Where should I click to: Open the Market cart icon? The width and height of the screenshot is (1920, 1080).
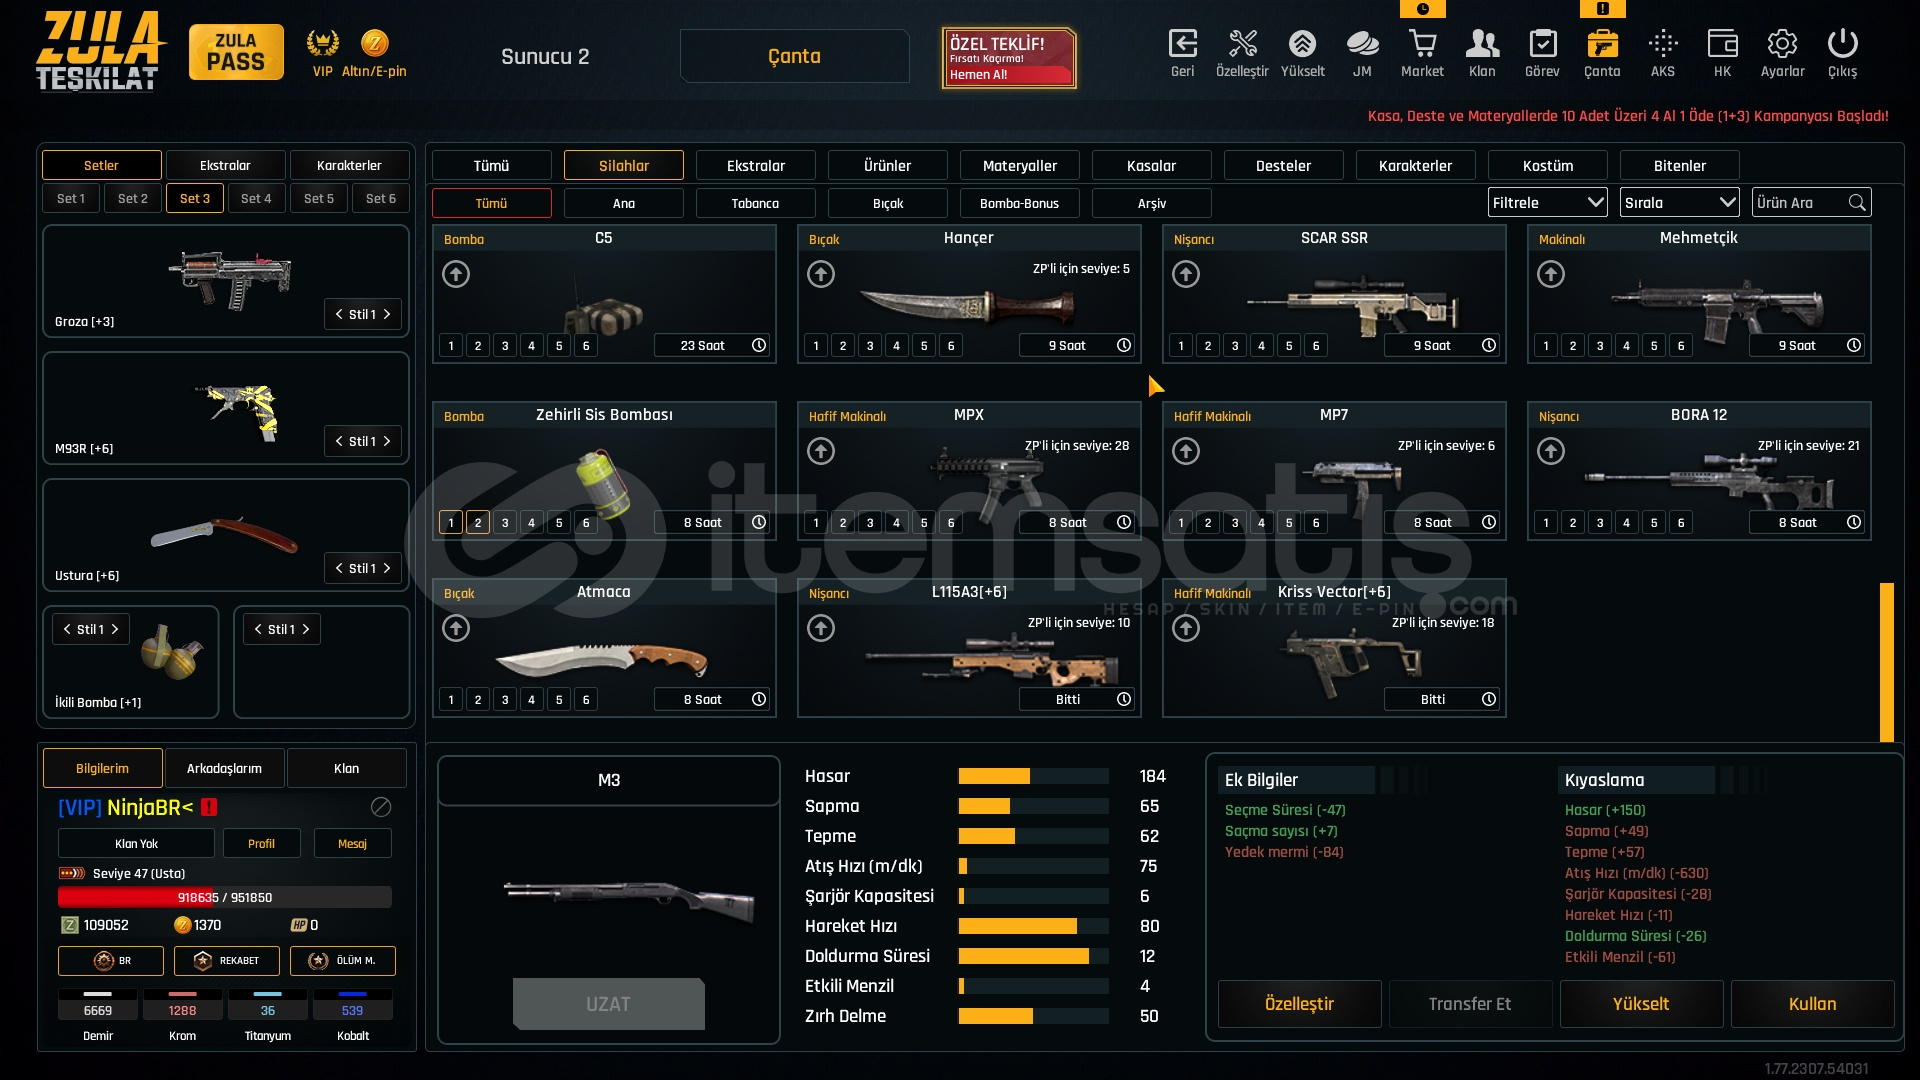click(x=1422, y=44)
